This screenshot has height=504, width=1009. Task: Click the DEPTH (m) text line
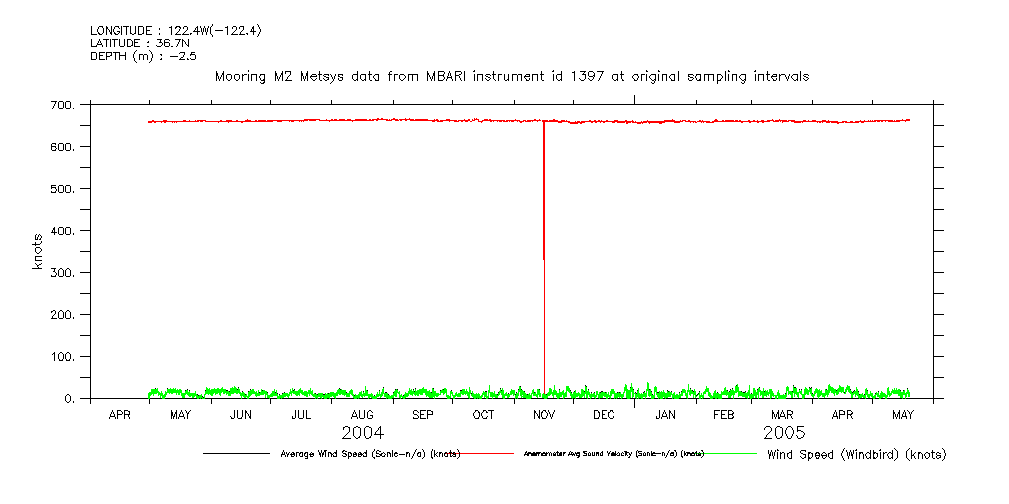point(143,56)
